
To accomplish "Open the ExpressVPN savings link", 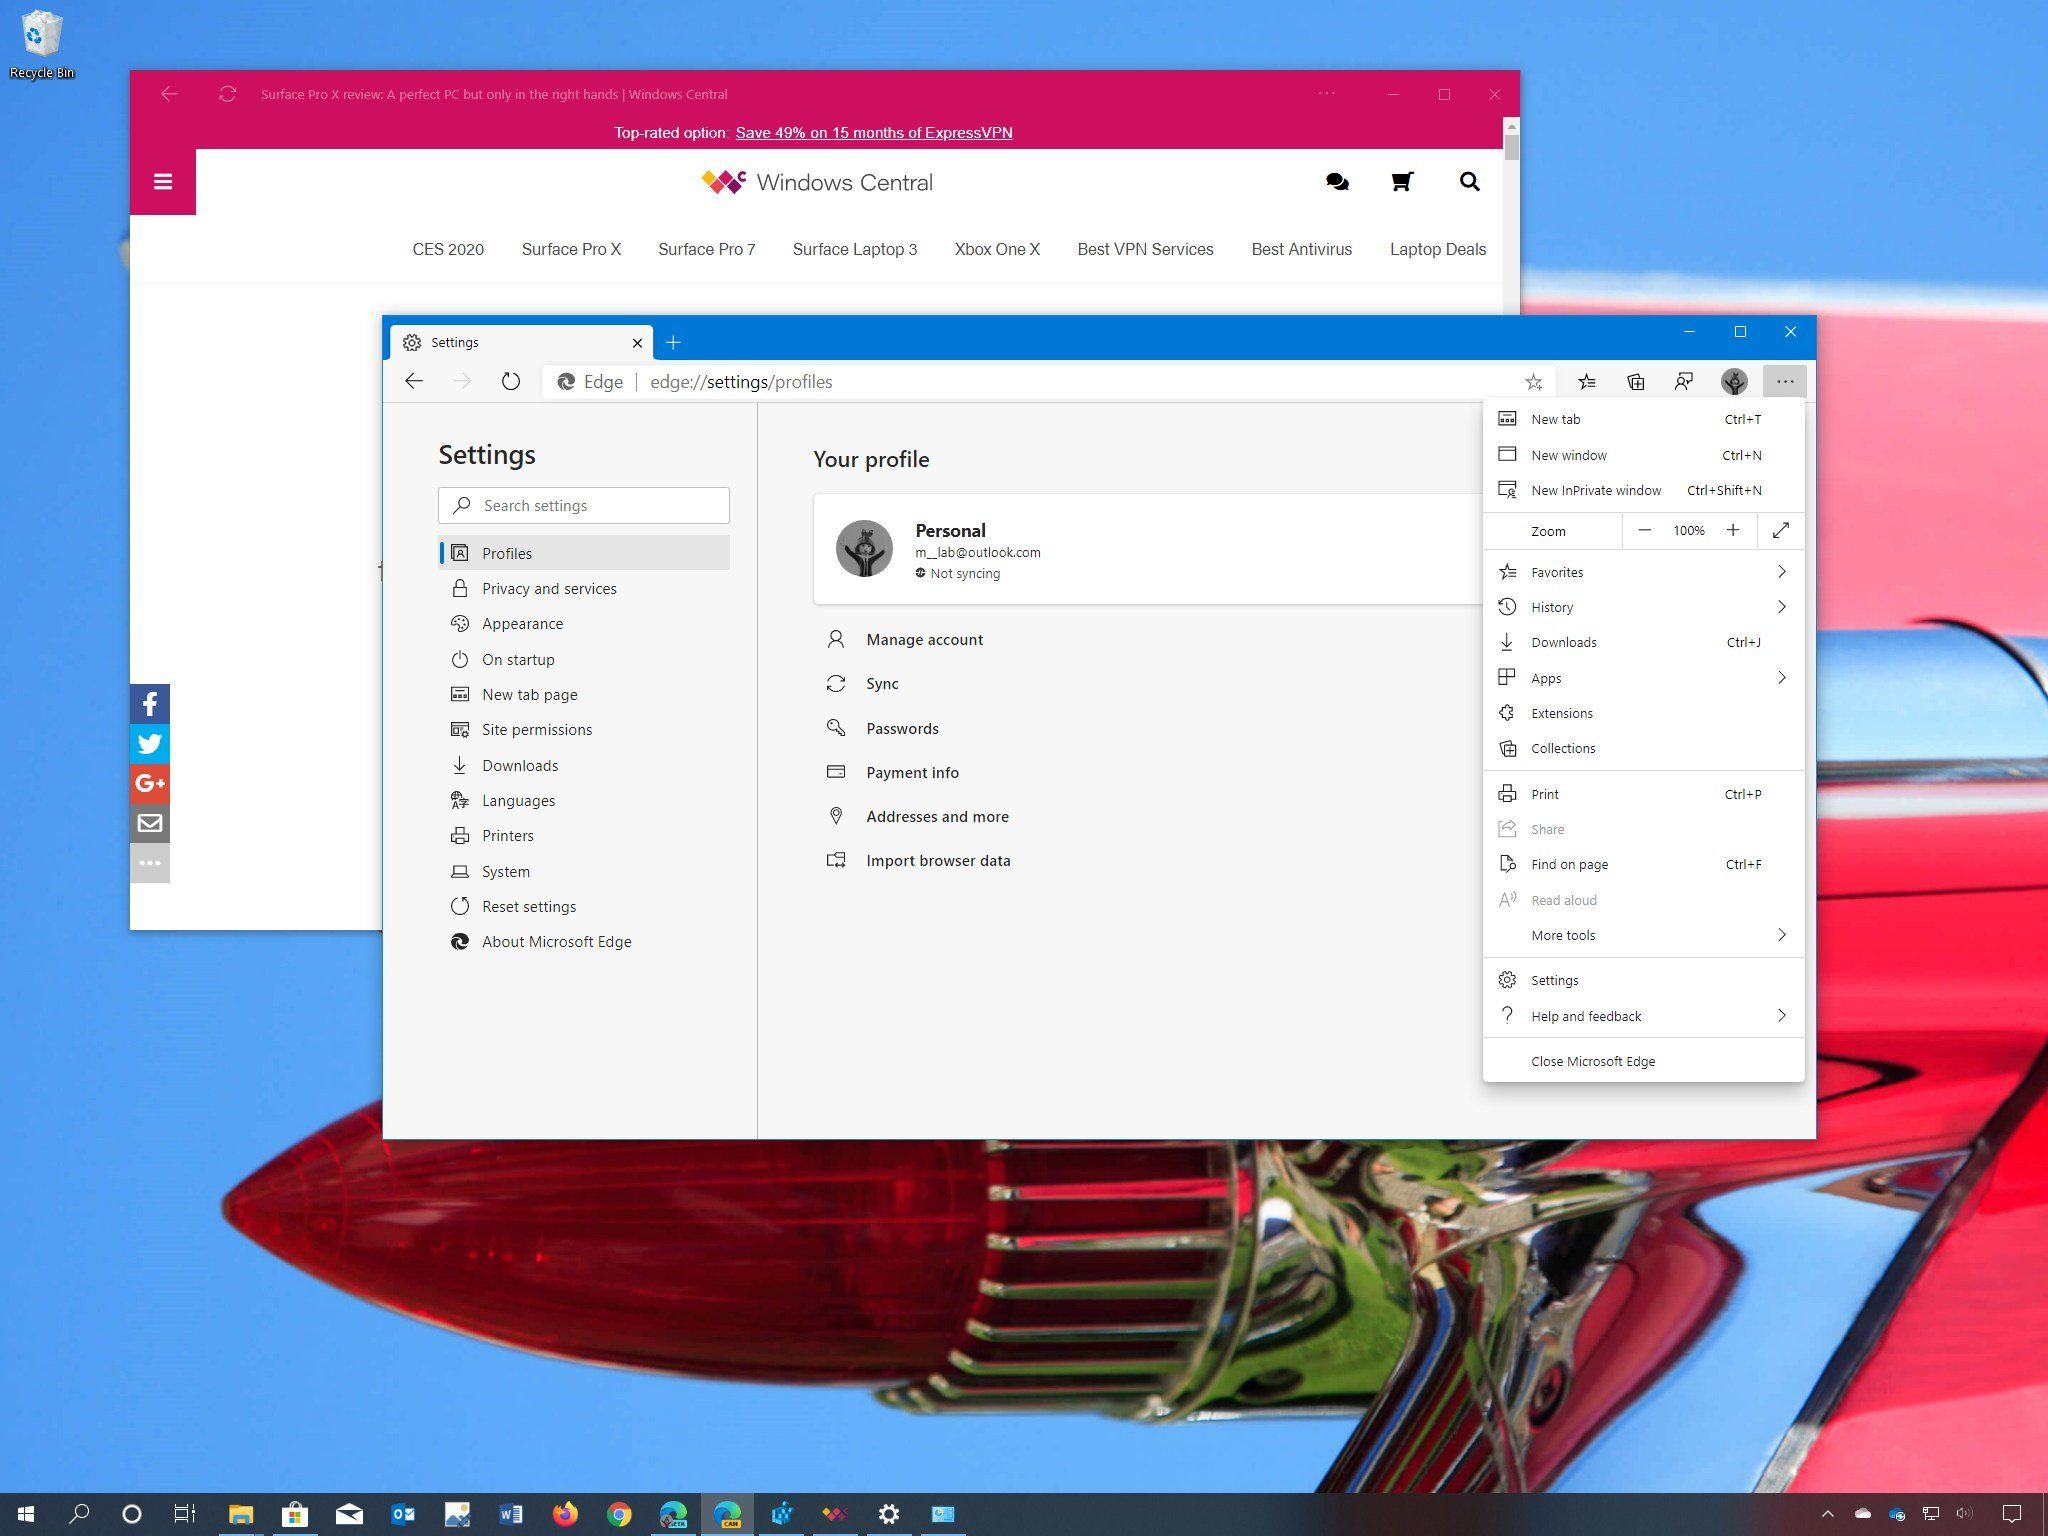I will pos(873,132).
